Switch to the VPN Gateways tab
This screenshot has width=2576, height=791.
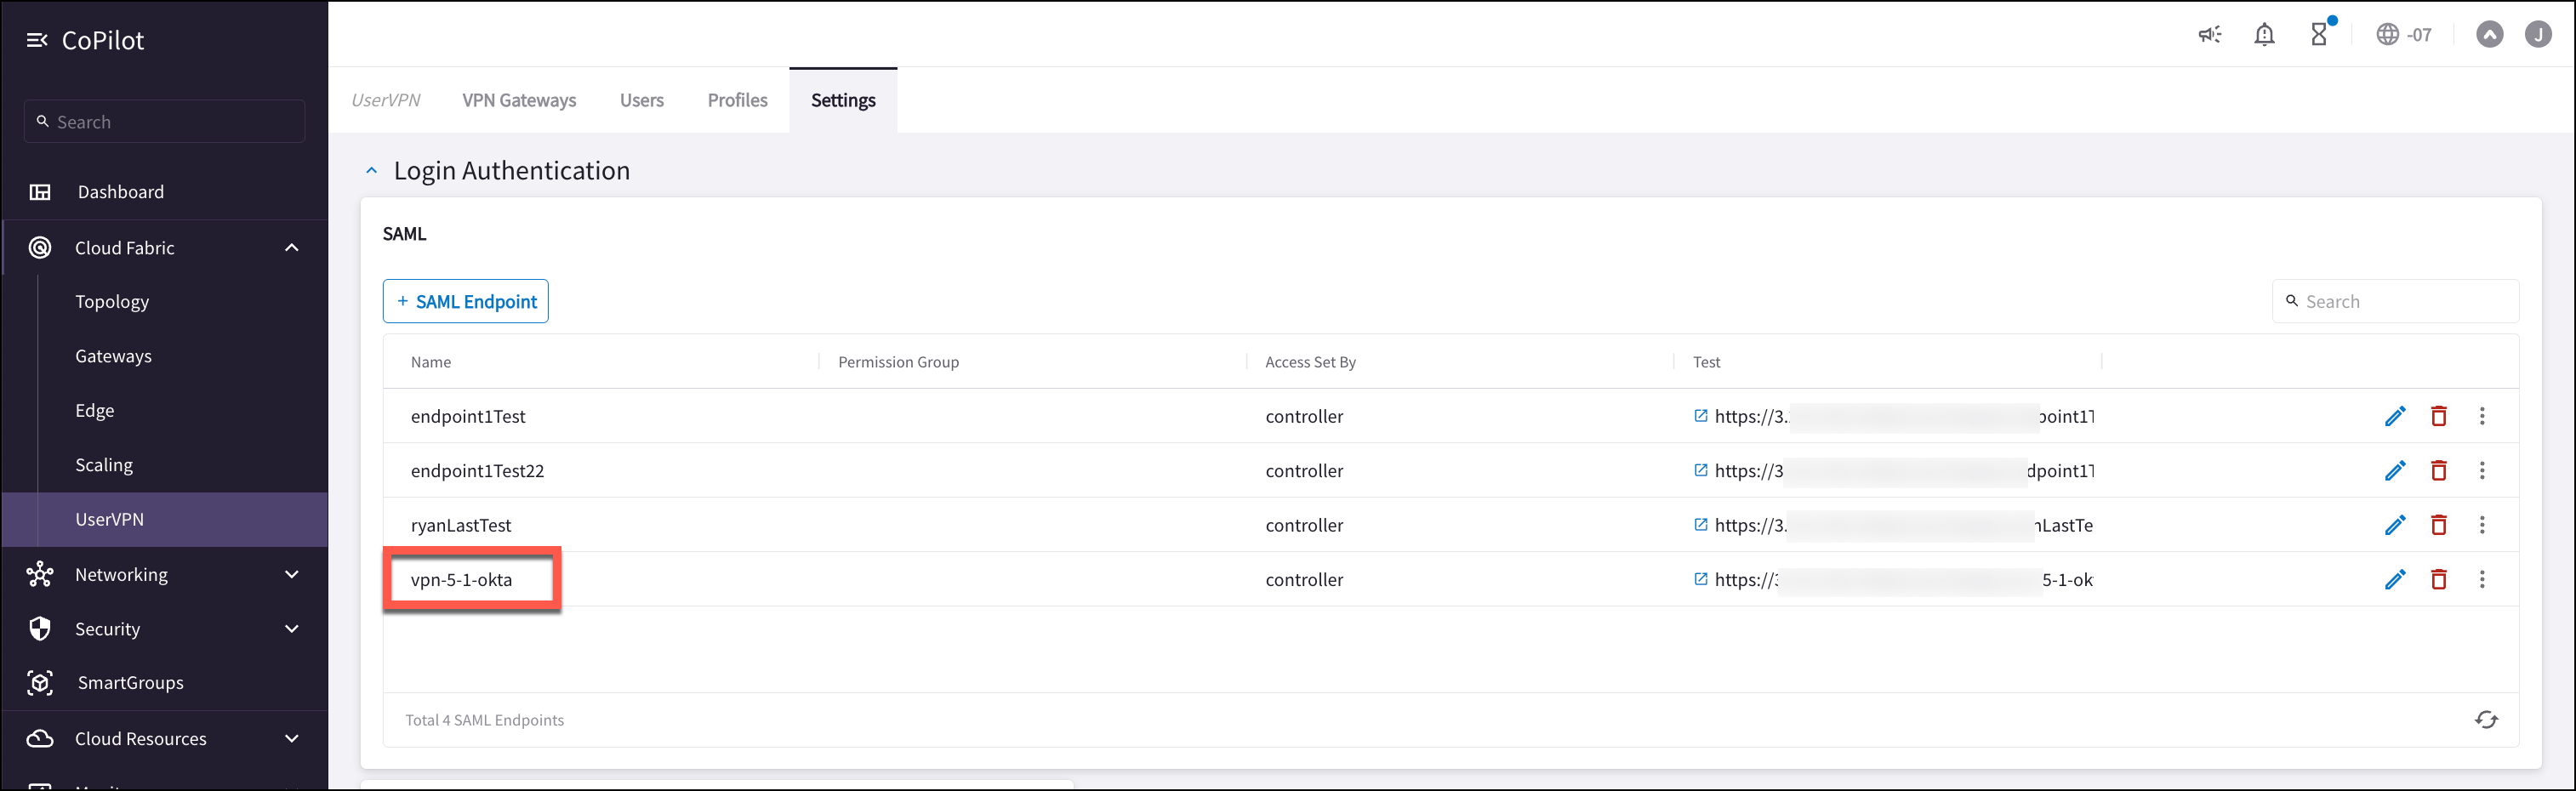[x=519, y=100]
